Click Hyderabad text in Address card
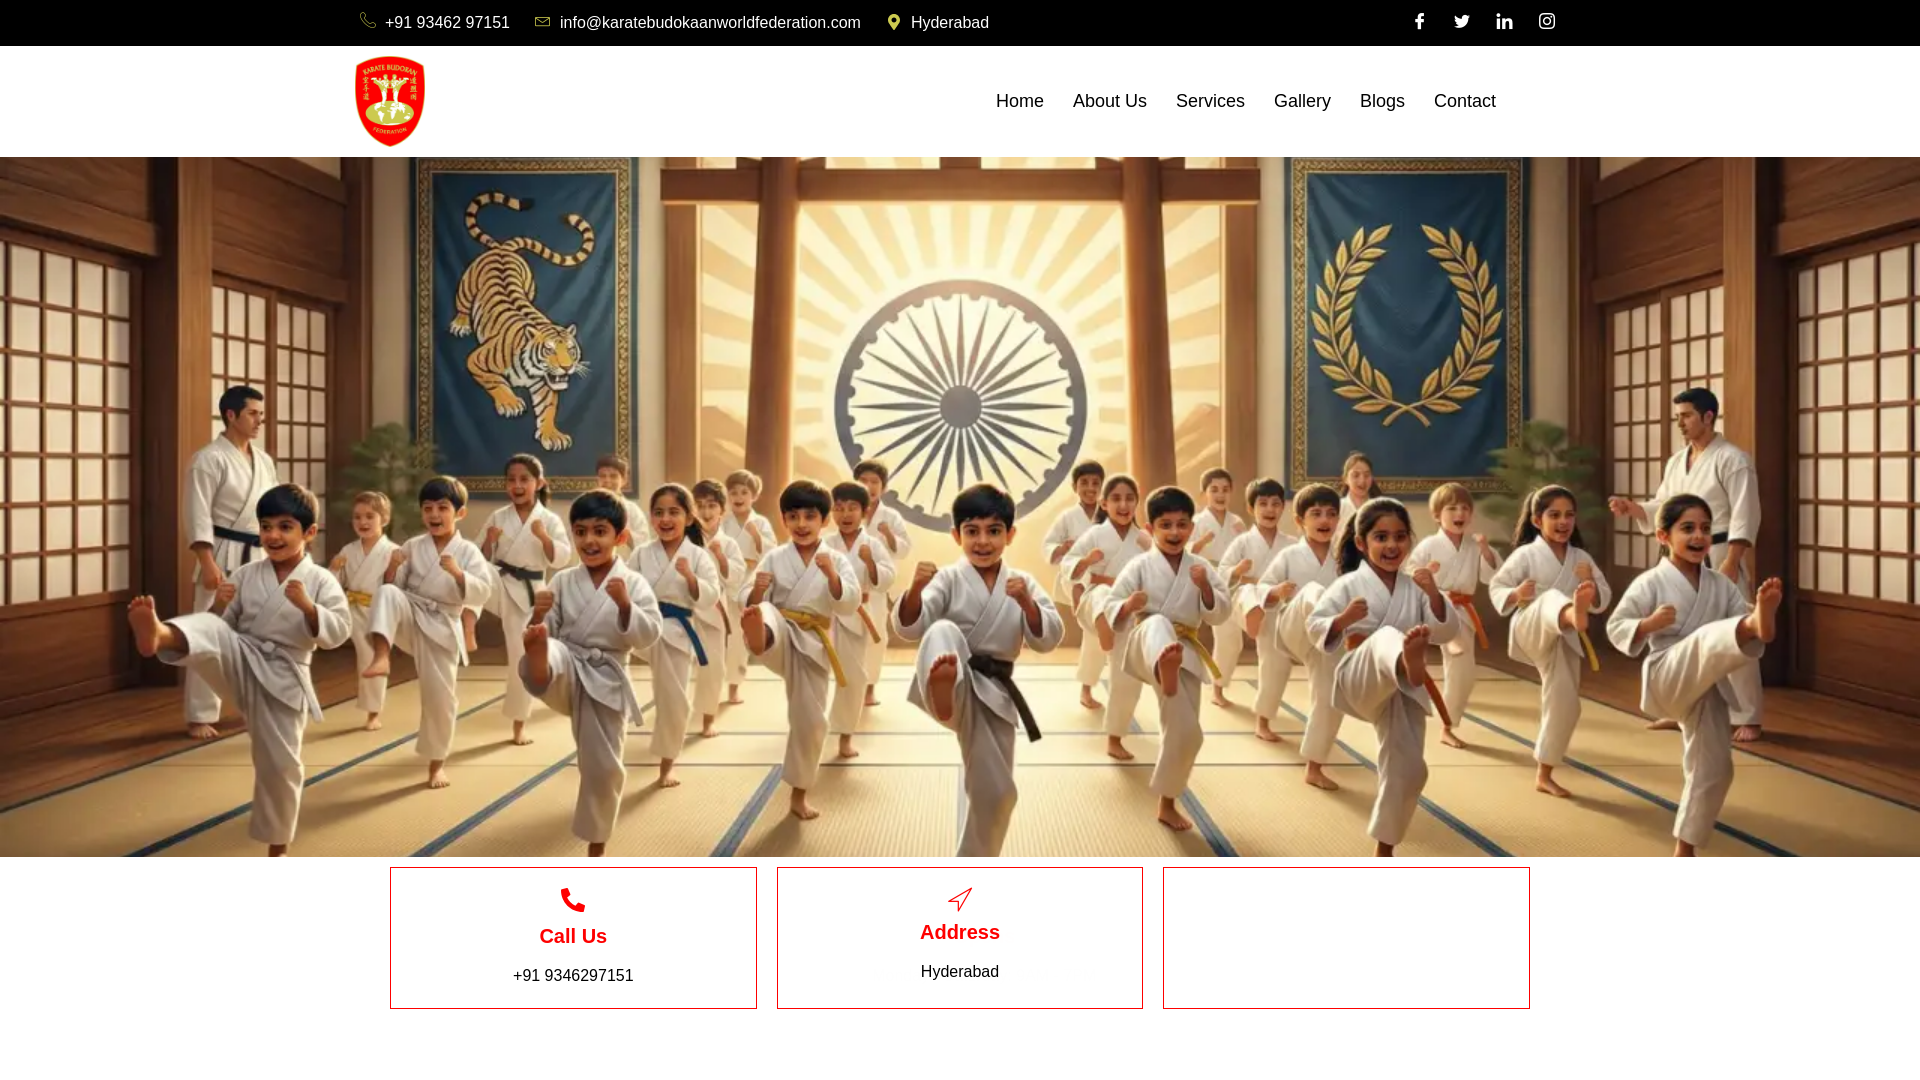This screenshot has height=1080, width=1920. (960, 971)
